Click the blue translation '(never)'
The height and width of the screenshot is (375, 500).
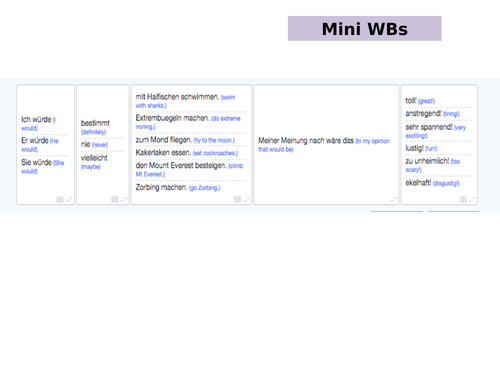pyautogui.click(x=100, y=145)
